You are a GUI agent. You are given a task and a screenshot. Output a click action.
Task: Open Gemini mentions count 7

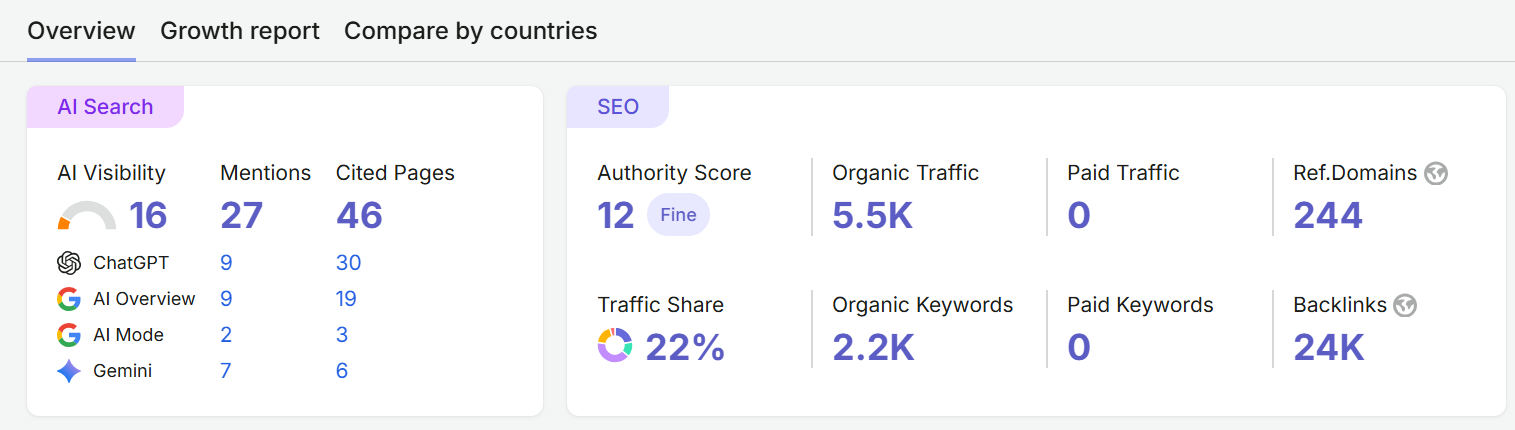tap(226, 371)
